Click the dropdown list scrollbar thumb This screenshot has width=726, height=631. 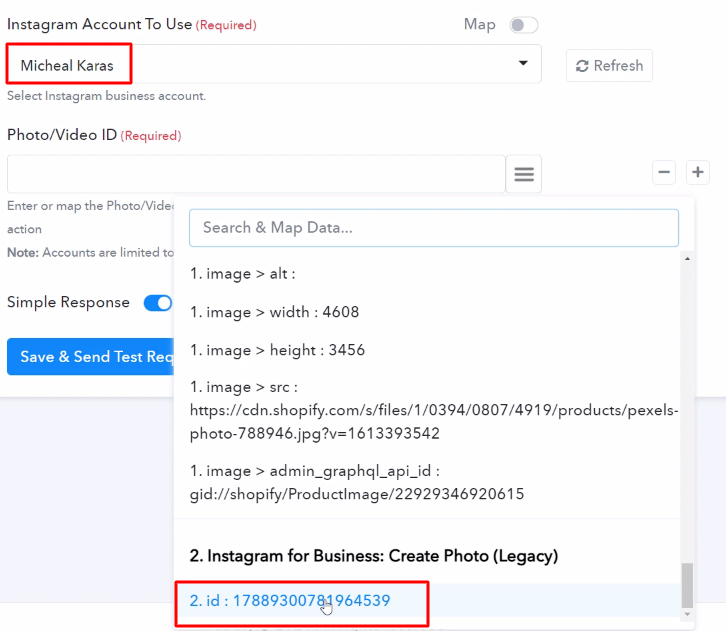(x=688, y=585)
